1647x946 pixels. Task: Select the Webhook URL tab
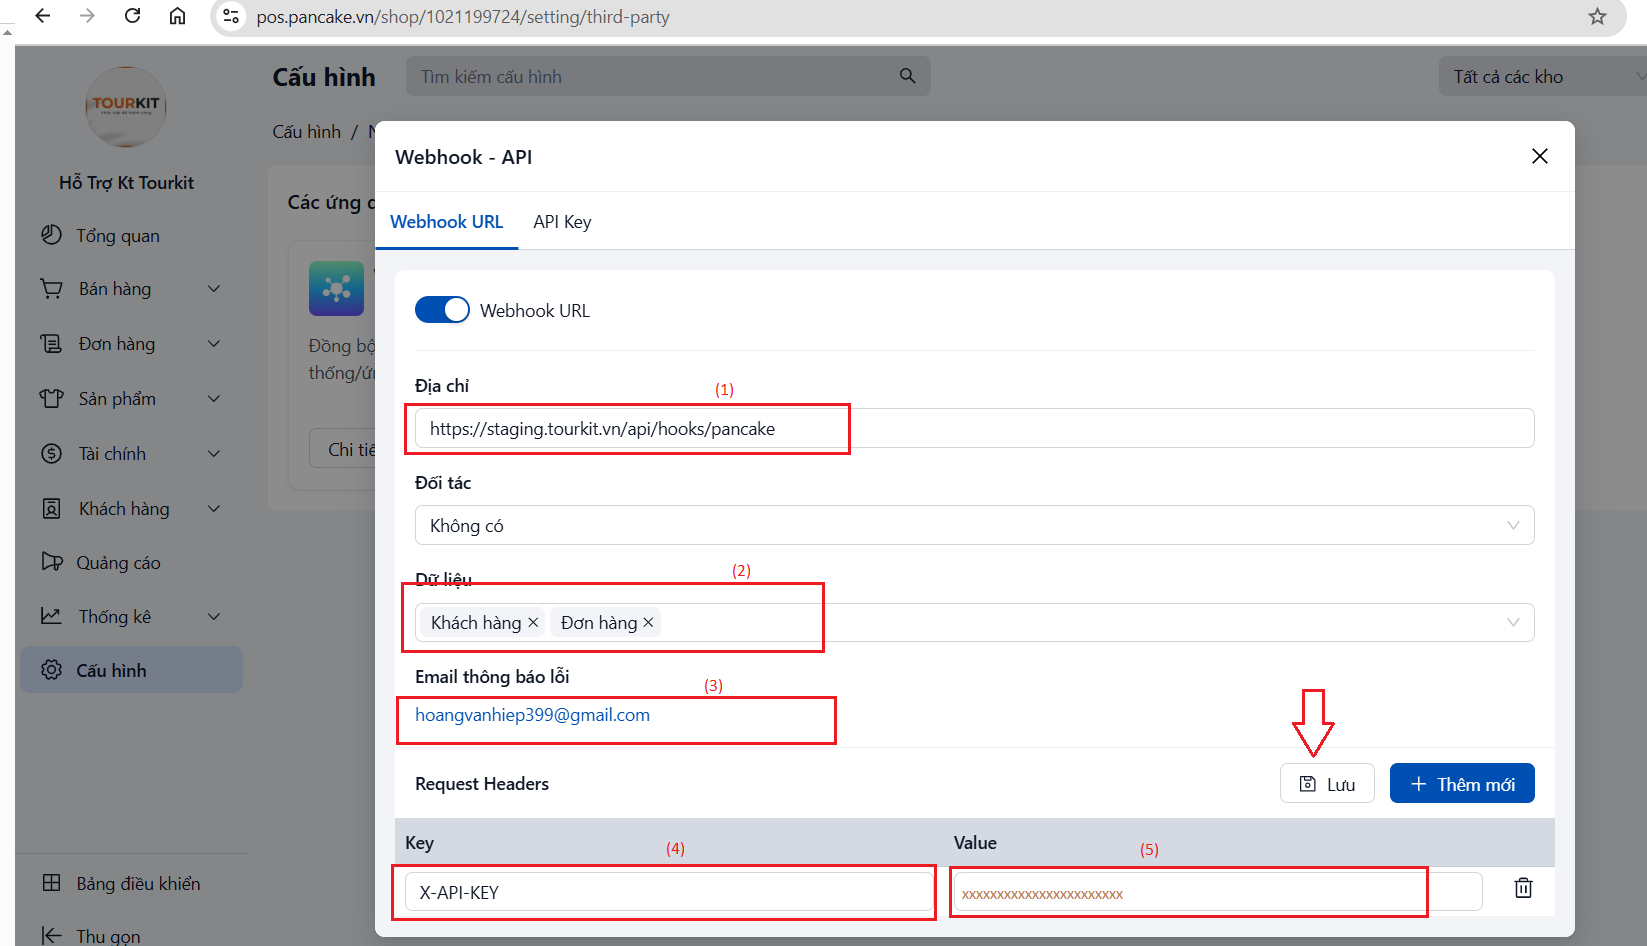(x=446, y=222)
